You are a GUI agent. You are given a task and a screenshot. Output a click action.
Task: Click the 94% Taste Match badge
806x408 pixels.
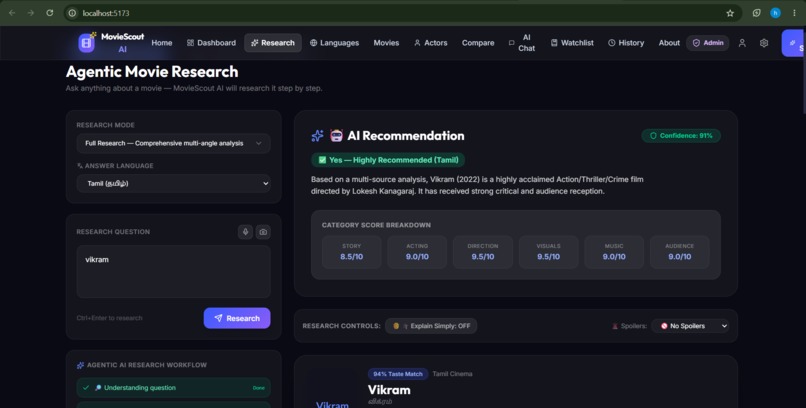tap(398, 374)
